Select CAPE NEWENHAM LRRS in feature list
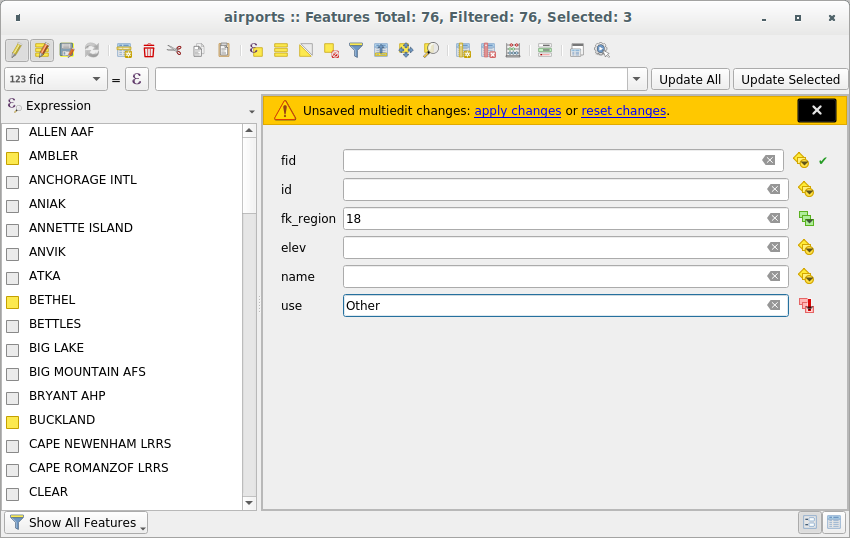 pos(98,444)
